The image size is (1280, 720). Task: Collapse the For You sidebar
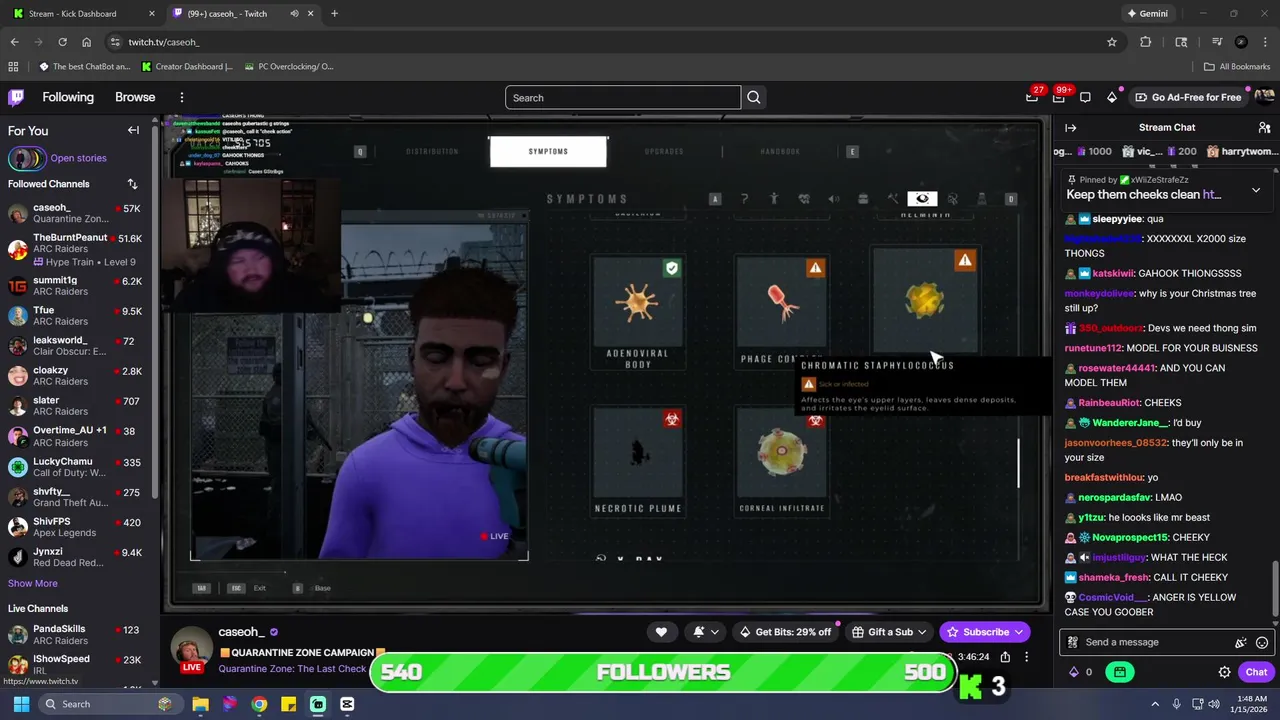tap(133, 130)
